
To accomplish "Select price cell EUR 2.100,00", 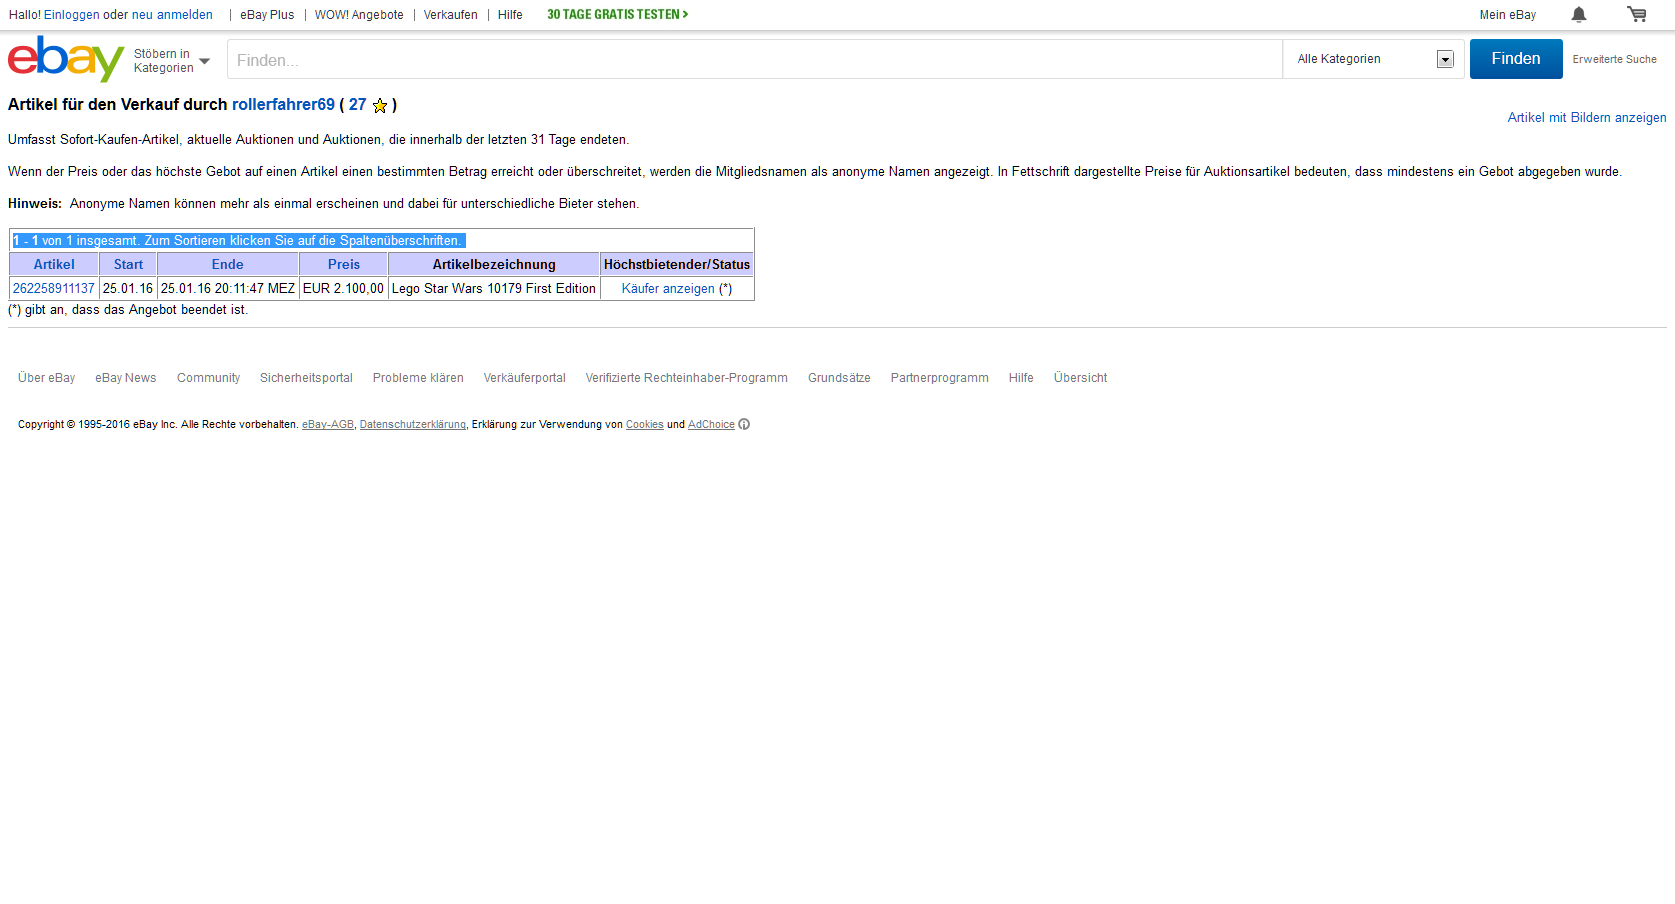I will pos(343,288).
